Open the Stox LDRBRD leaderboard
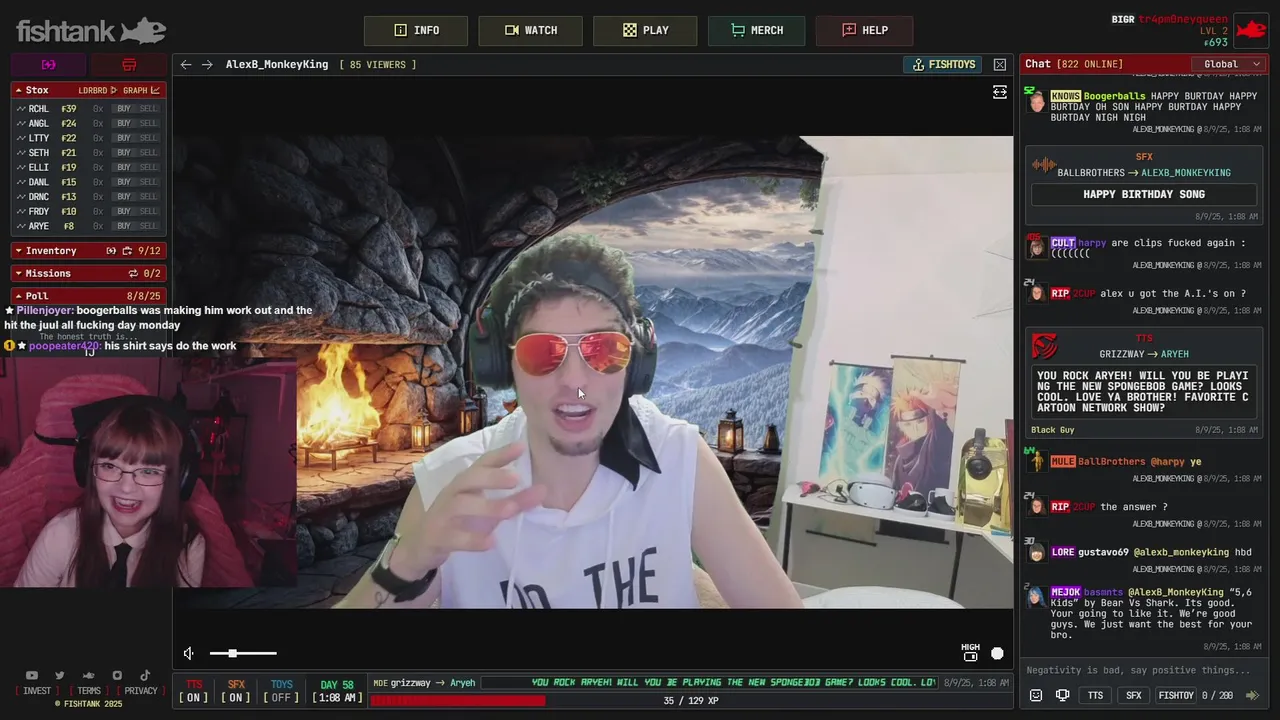This screenshot has width=1280, height=720. [98, 90]
